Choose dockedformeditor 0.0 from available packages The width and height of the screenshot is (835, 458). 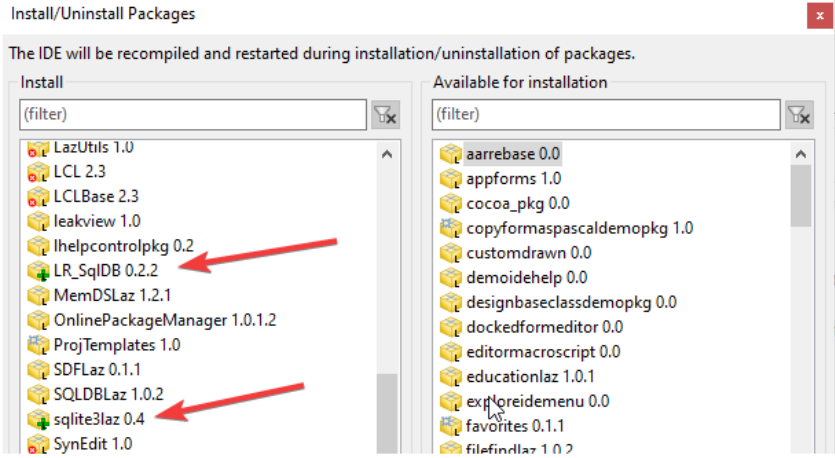coord(544,327)
